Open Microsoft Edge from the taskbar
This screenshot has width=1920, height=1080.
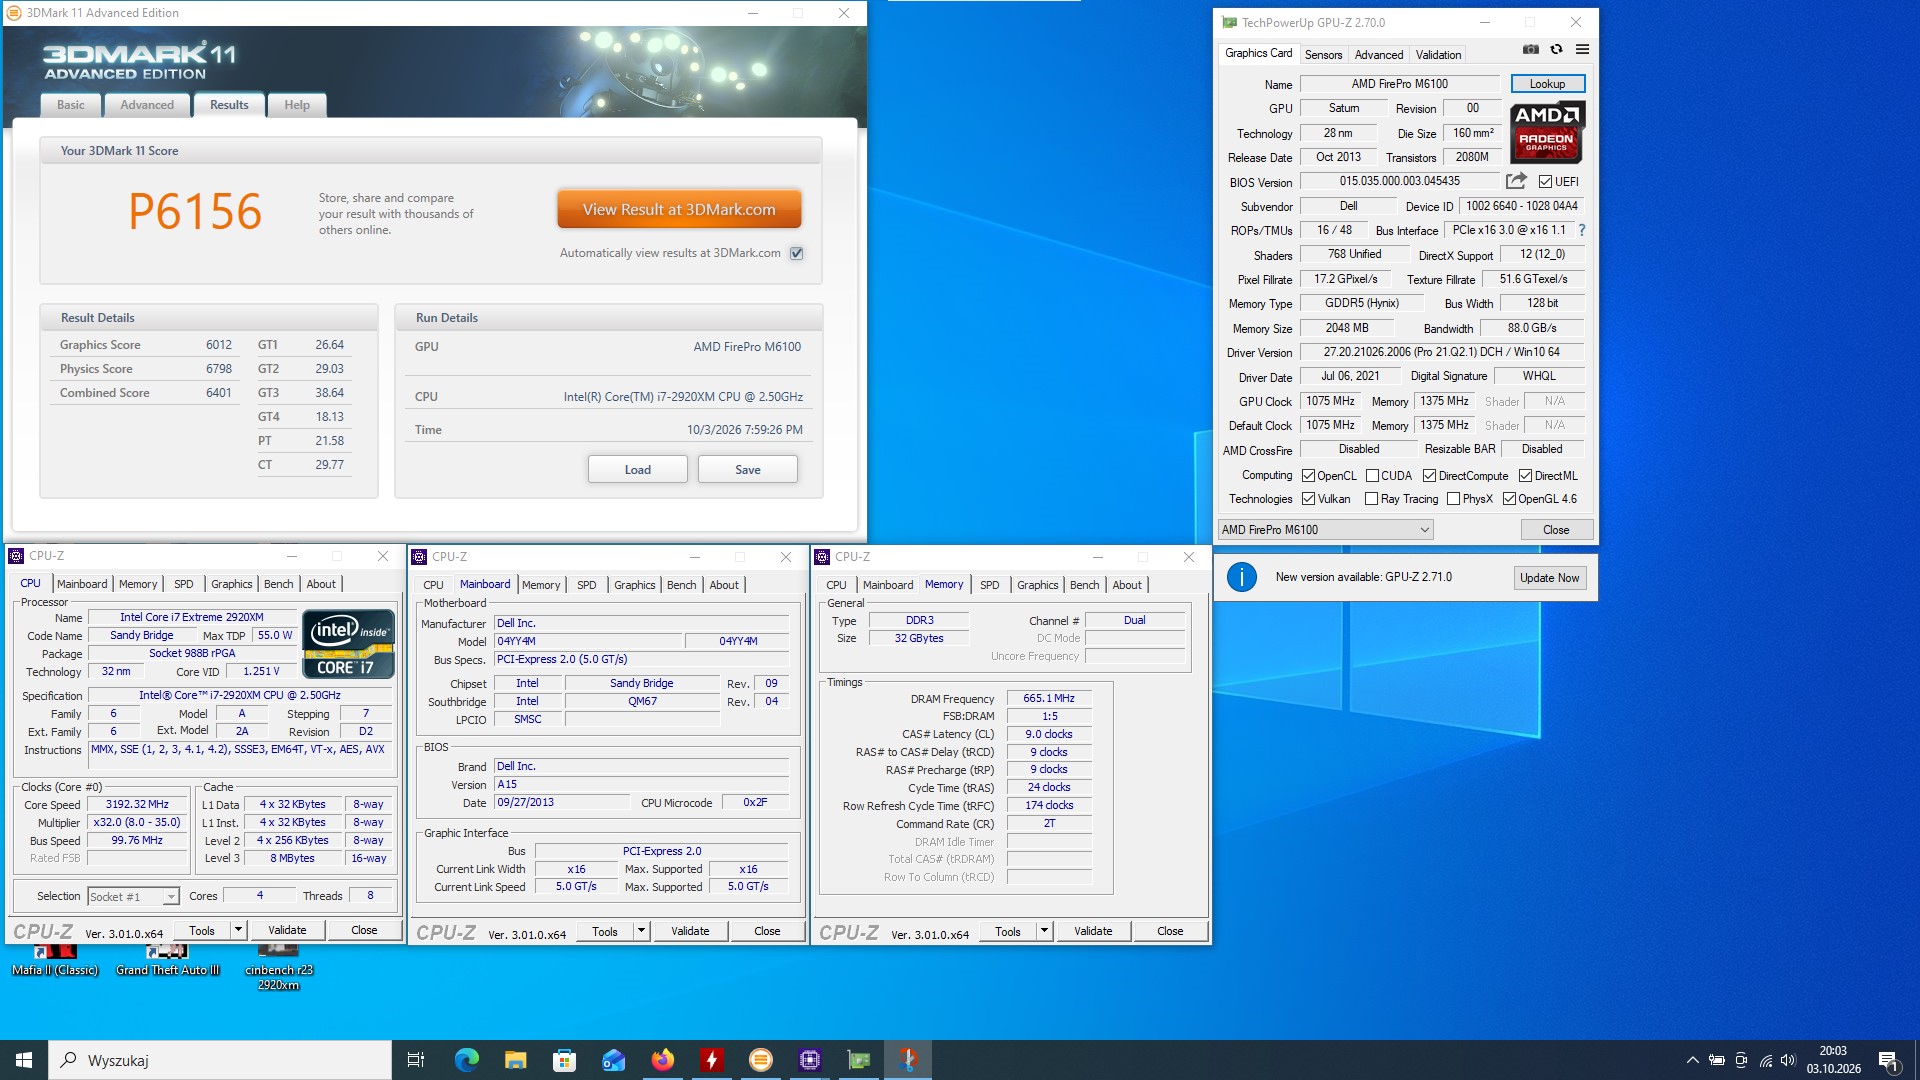tap(466, 1060)
